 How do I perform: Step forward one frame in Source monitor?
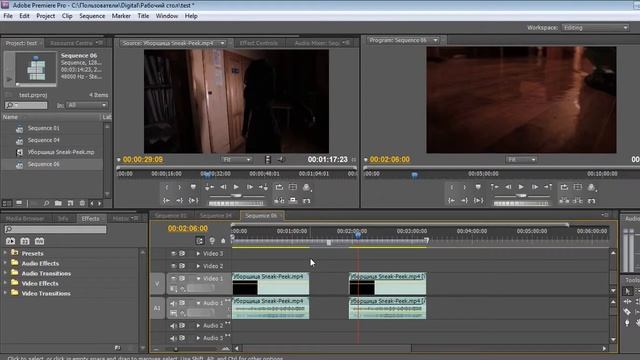(x=249, y=187)
